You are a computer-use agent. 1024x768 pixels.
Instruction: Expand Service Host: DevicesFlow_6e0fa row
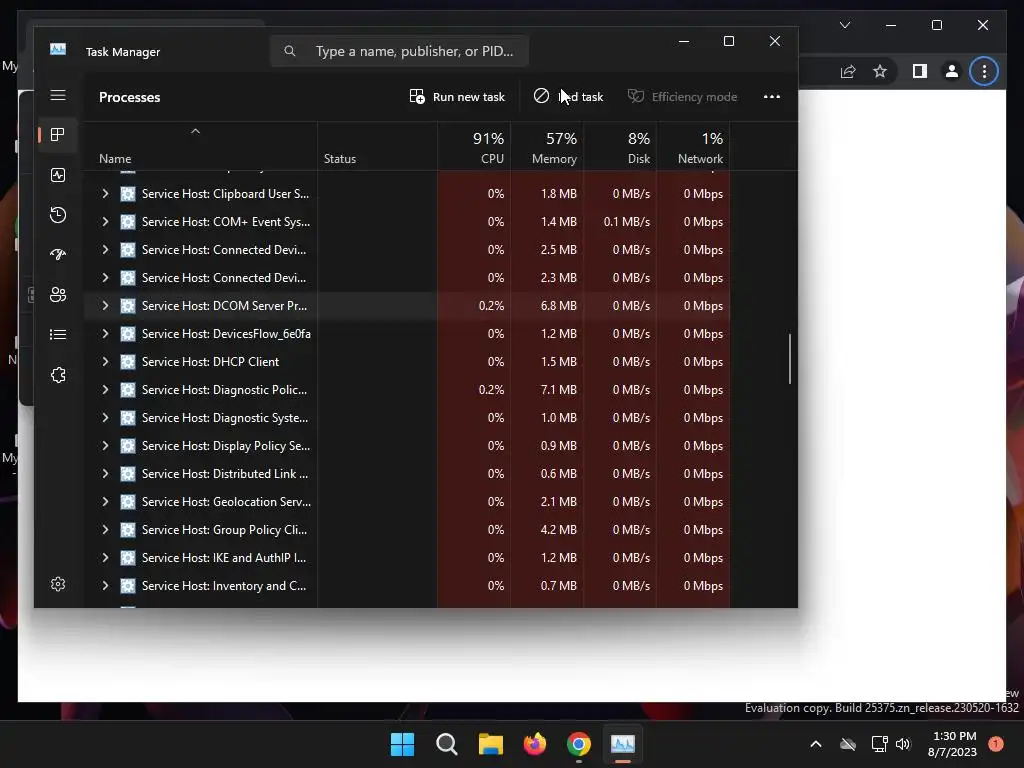tap(105, 334)
